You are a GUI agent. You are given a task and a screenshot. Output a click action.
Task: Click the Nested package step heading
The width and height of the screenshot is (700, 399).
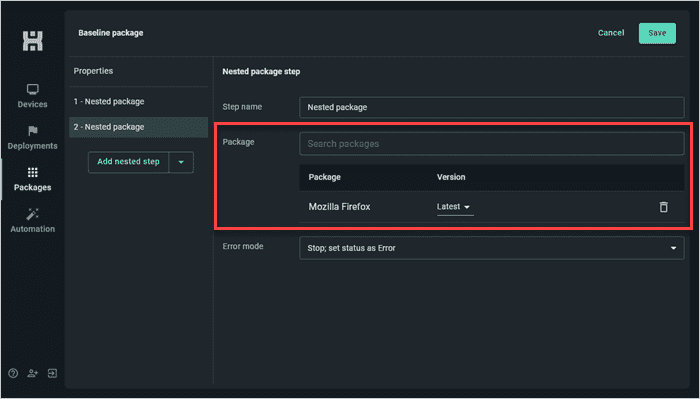(x=261, y=71)
